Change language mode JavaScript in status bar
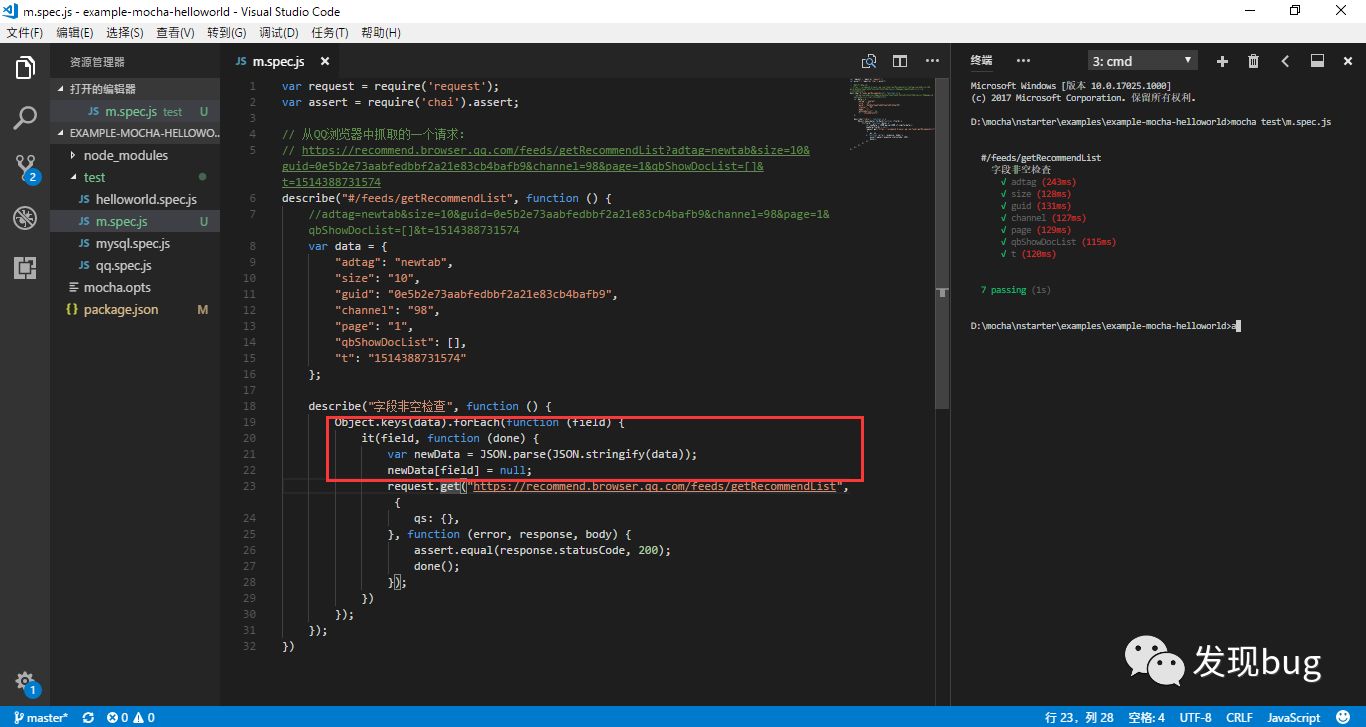The image size is (1366, 727). (x=1293, y=717)
